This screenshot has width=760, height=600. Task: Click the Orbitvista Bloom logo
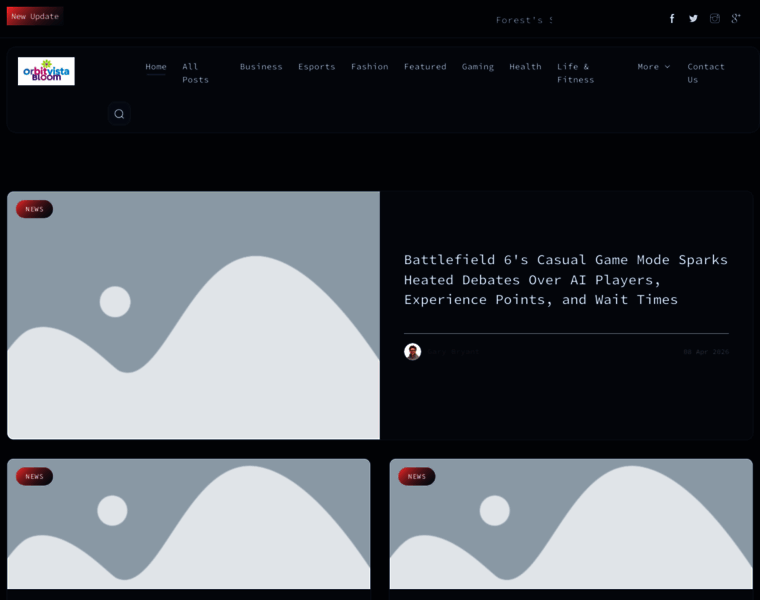(x=46, y=71)
